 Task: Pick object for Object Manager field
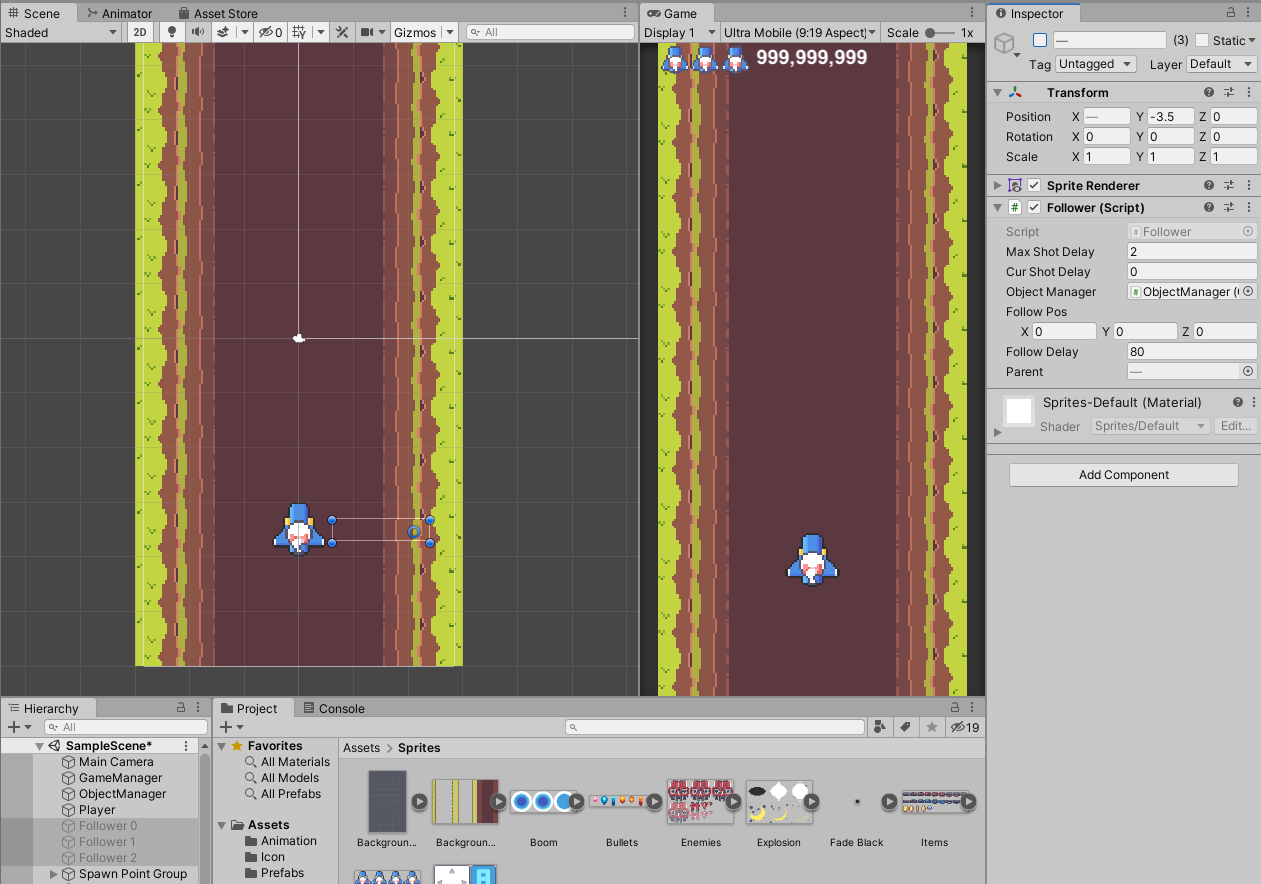(1248, 292)
